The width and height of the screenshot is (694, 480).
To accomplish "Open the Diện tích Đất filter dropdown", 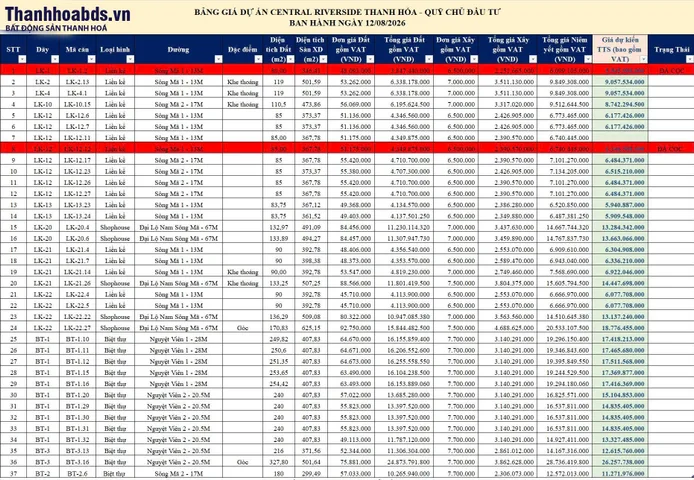I will coord(290,59).
